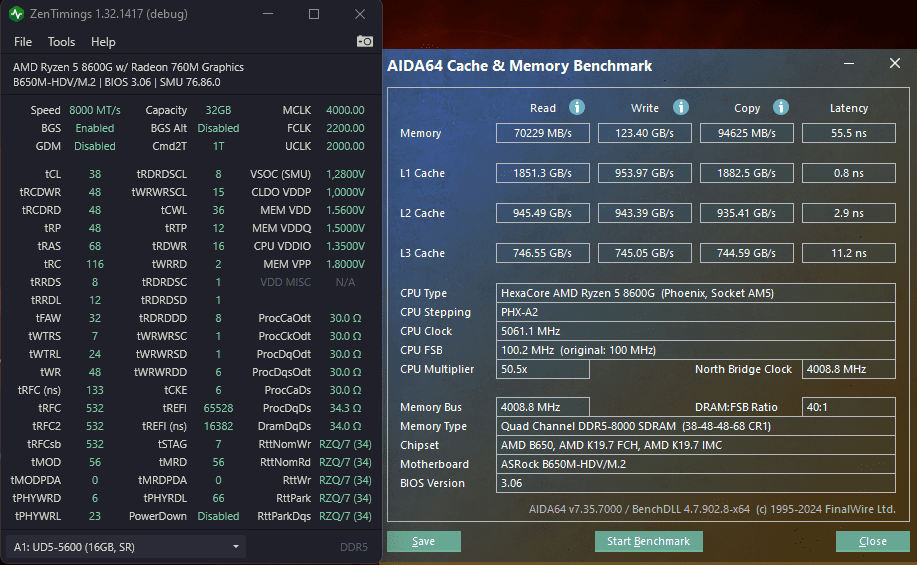Click the North Bridge Clock field 4008.8 MHz

tap(849, 369)
